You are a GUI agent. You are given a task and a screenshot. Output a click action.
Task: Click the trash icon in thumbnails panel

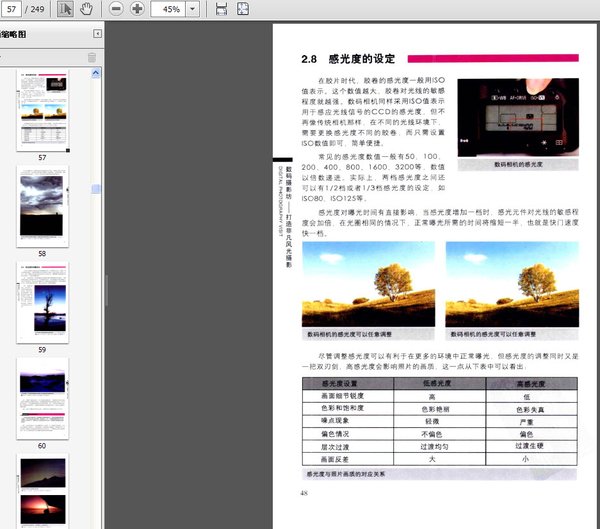pyautogui.click(x=92, y=57)
